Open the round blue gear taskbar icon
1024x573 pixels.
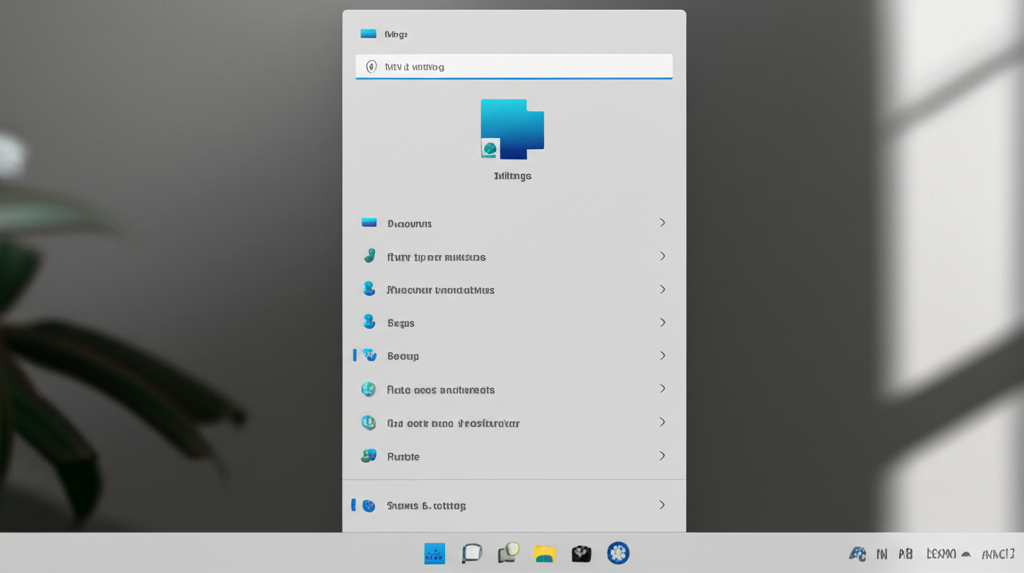[618, 553]
